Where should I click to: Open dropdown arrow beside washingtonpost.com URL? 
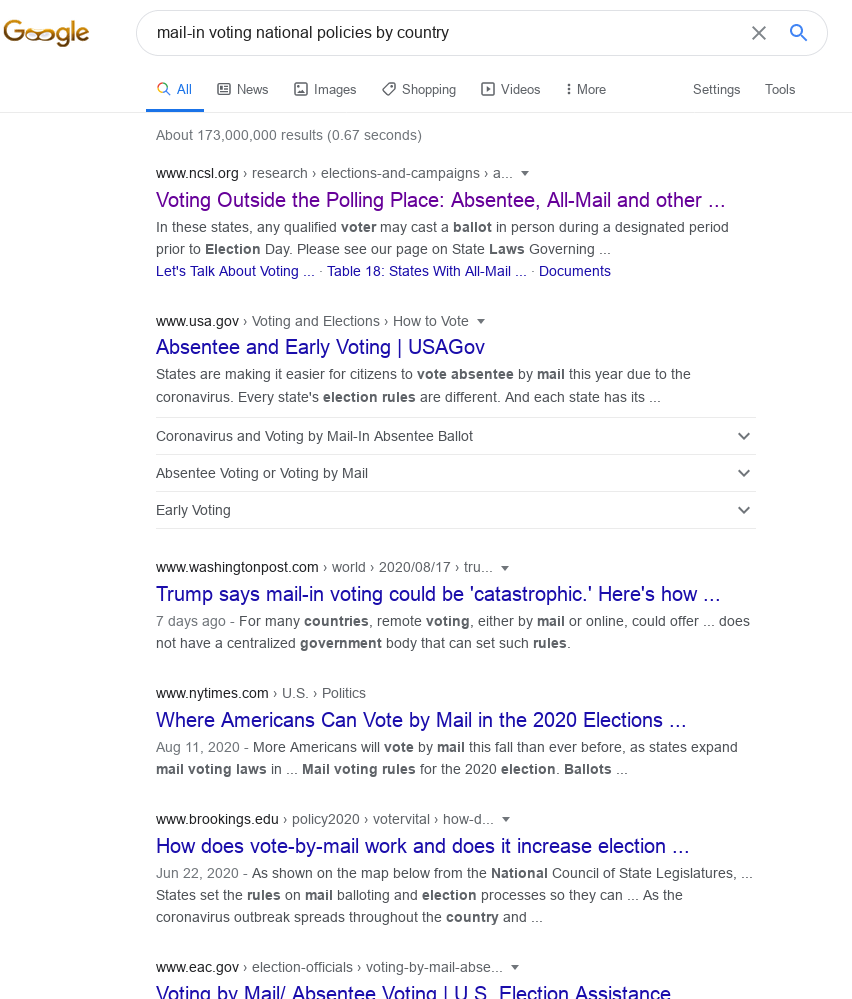coord(505,568)
